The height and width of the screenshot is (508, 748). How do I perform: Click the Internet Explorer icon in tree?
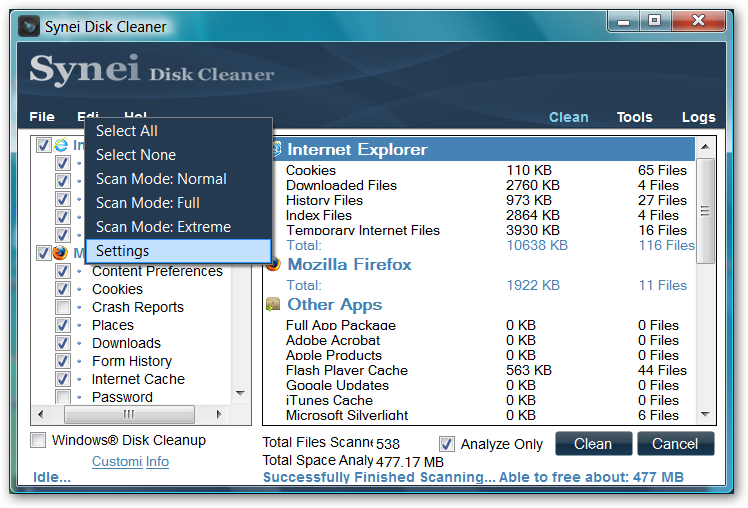click(x=61, y=145)
